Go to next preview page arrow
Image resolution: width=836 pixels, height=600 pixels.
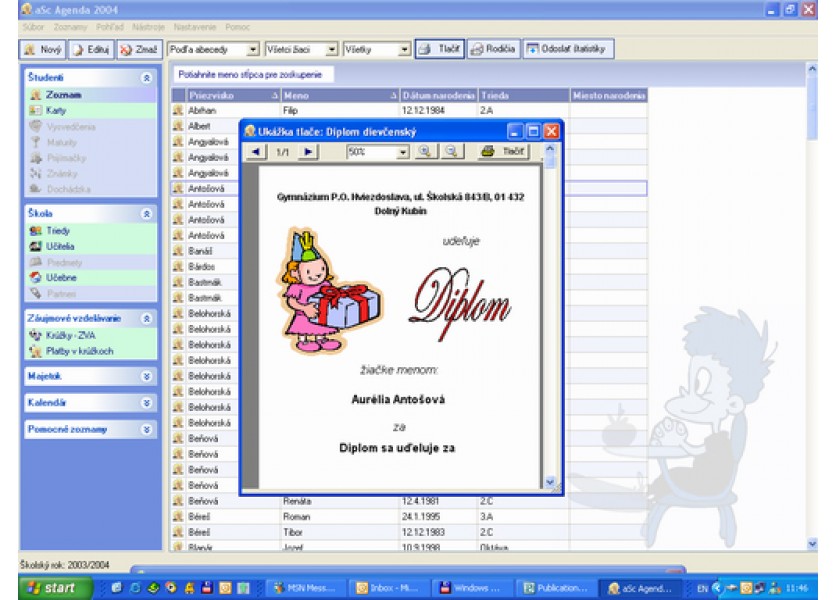(308, 152)
